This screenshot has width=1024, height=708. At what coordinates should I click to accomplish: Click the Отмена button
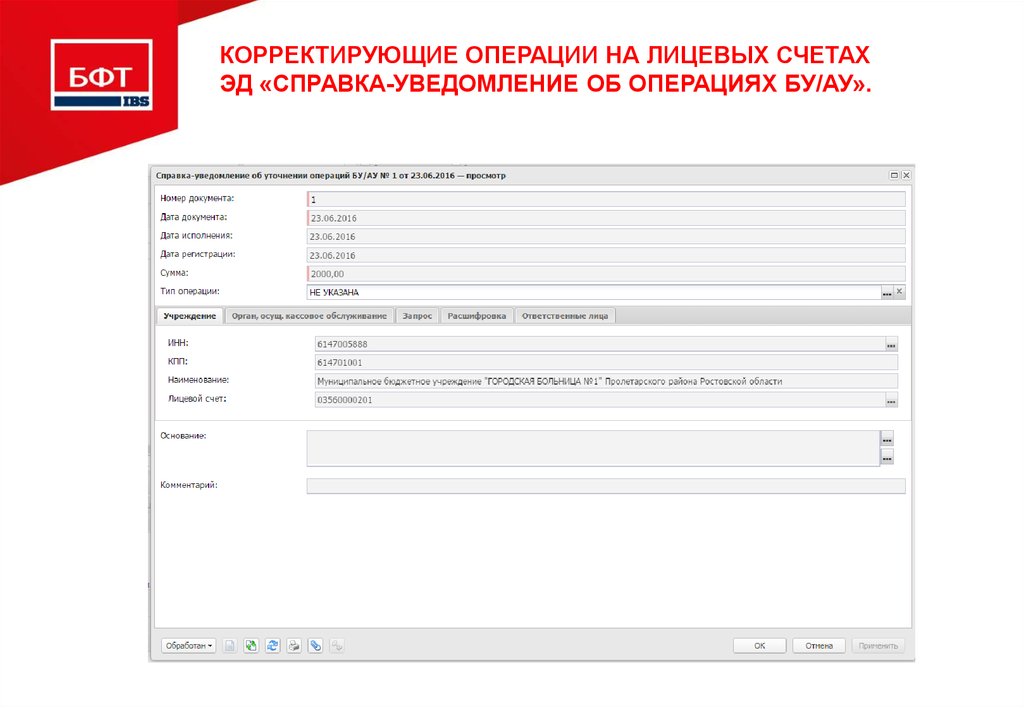click(819, 645)
